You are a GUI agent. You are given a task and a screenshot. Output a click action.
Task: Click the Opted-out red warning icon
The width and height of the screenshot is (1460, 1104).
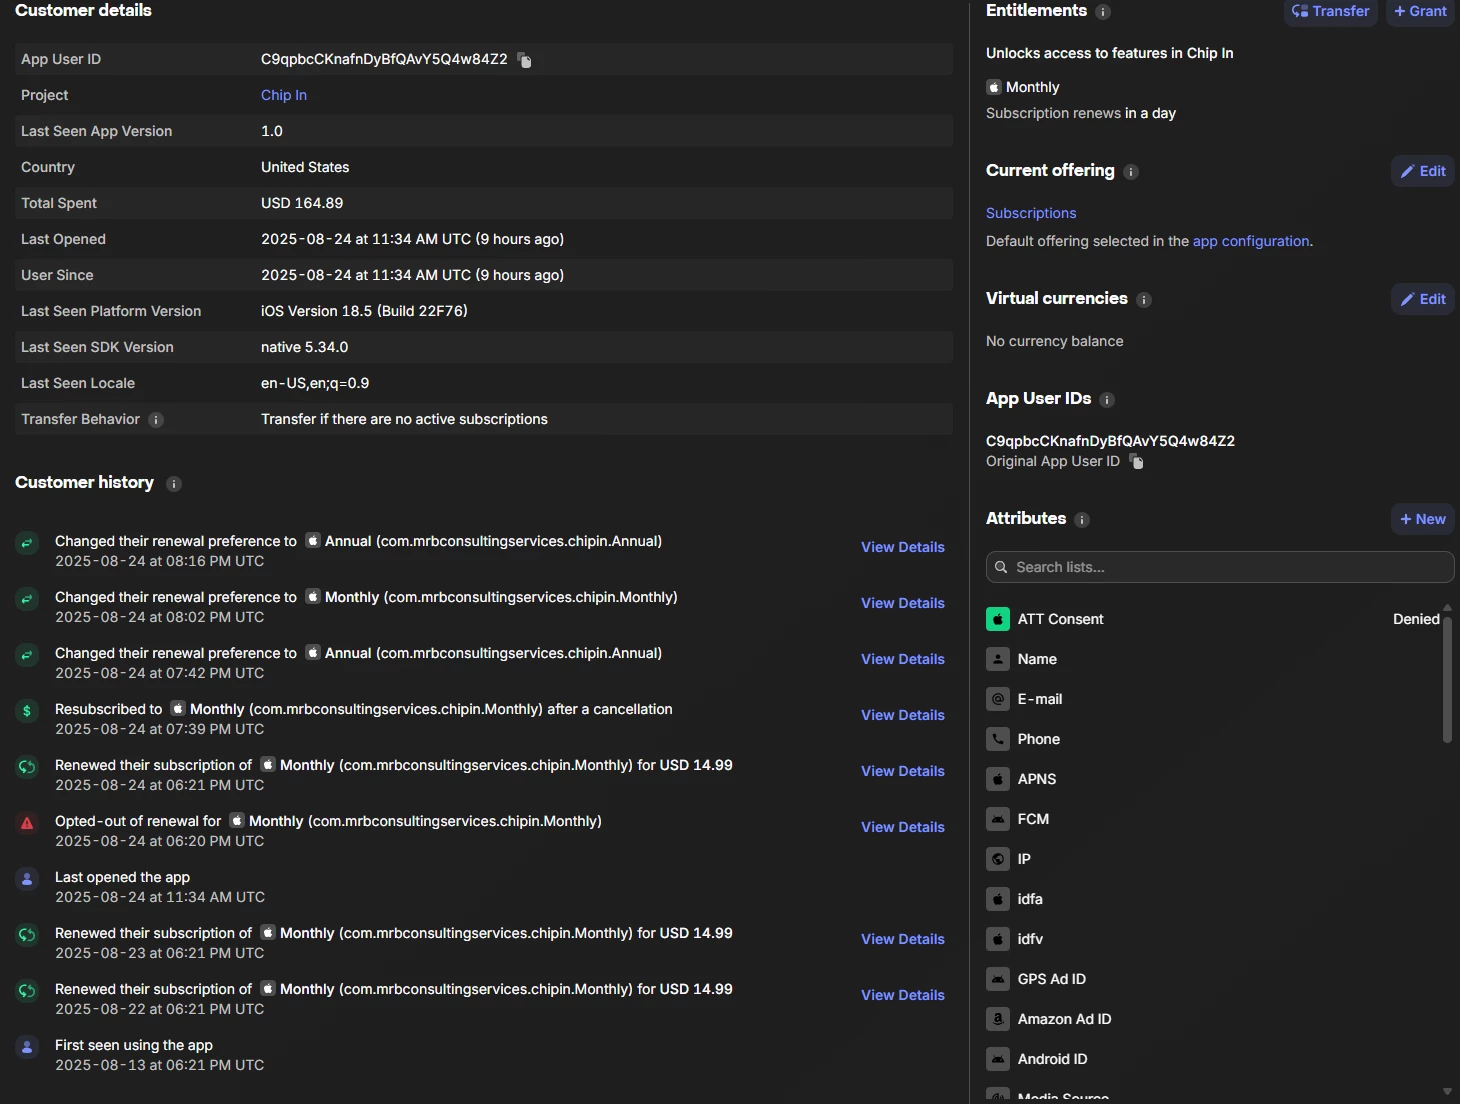click(27, 823)
